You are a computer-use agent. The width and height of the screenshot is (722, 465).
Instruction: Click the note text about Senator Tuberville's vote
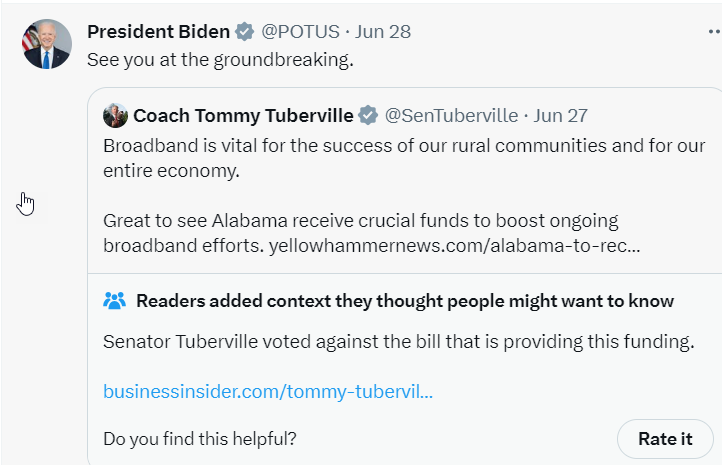pyautogui.click(x=398, y=342)
